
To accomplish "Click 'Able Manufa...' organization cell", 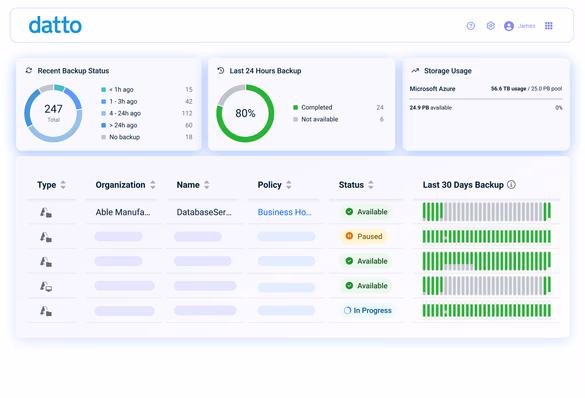I will [123, 212].
